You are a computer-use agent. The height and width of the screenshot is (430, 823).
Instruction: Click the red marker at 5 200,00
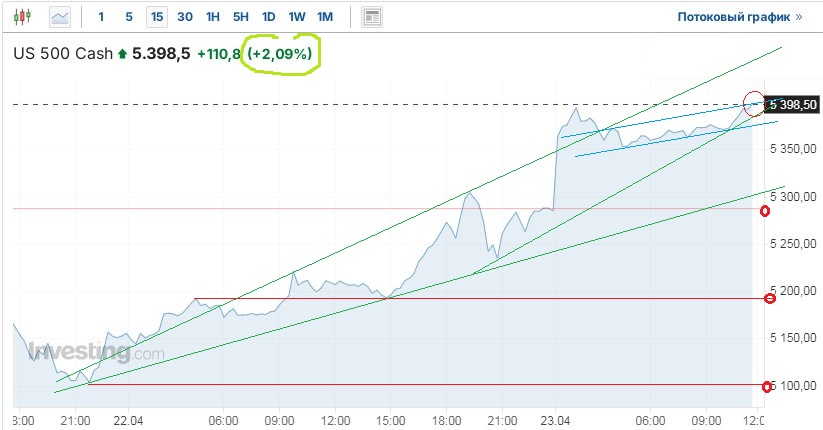(769, 298)
